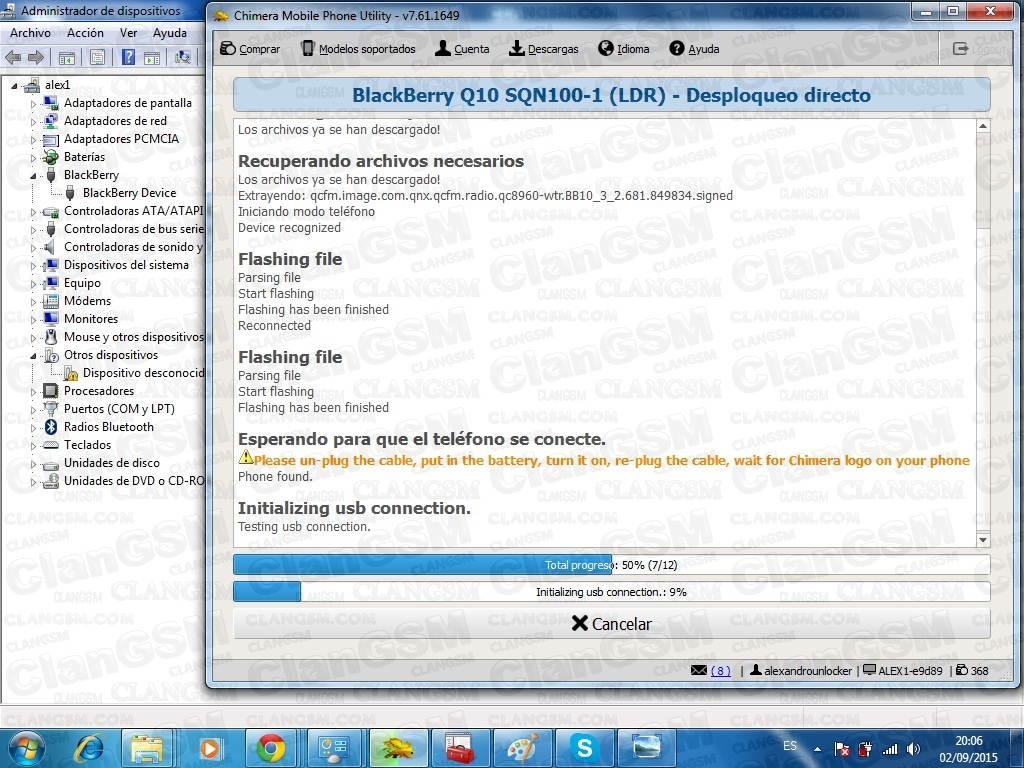Select Unidades de disco
The width and height of the screenshot is (1024, 768).
tap(112, 462)
